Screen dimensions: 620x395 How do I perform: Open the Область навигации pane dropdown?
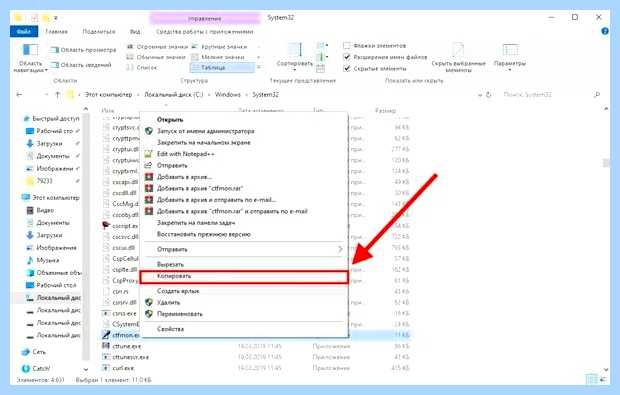tap(30, 58)
